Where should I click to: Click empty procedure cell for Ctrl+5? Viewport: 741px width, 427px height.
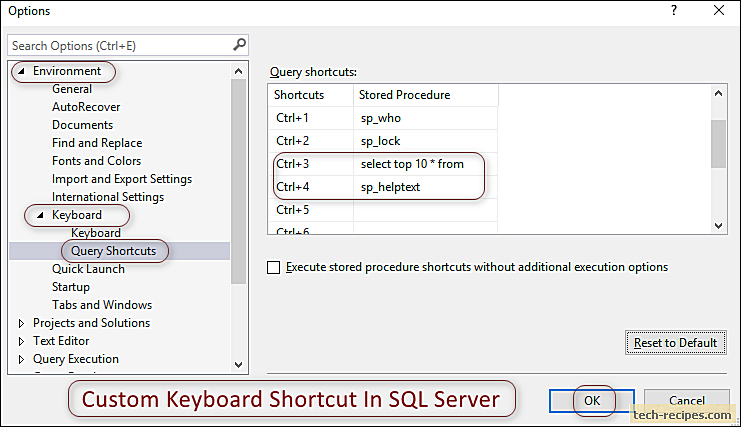(425, 210)
